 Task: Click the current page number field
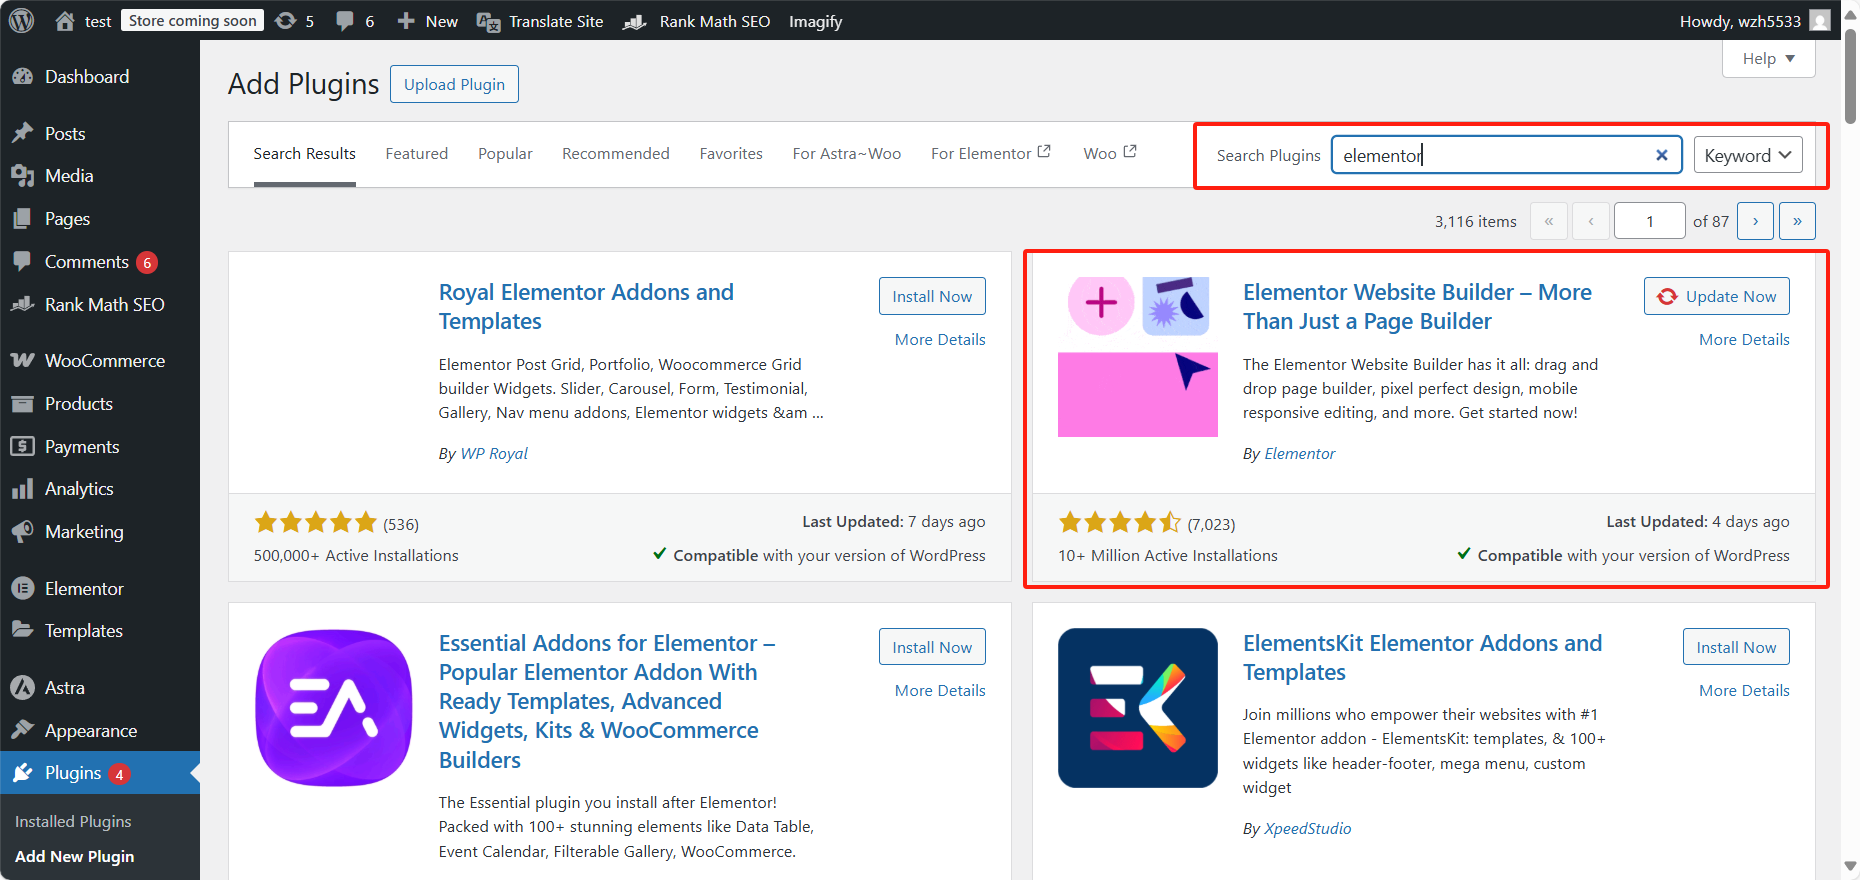click(1649, 221)
